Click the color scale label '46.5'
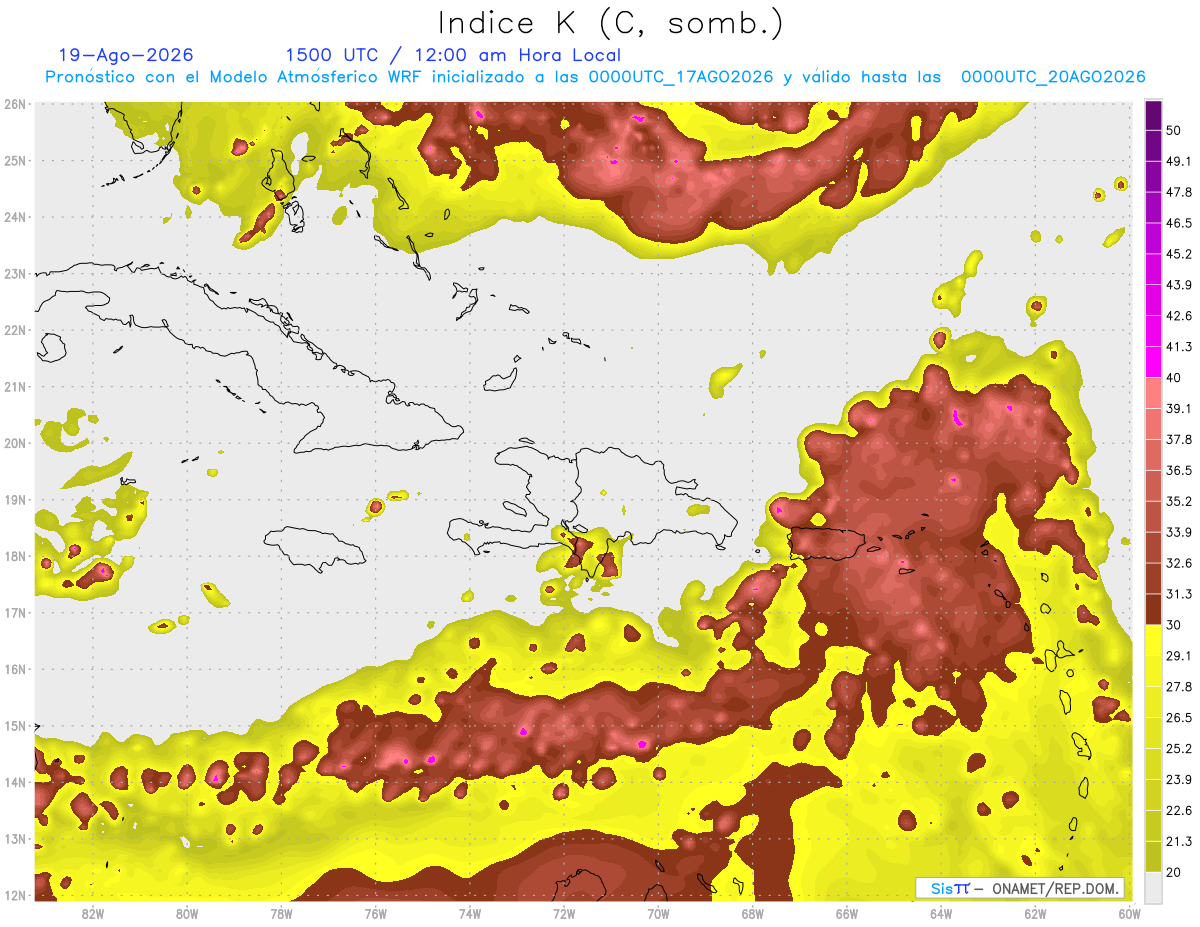The height and width of the screenshot is (927, 1200). (x=1179, y=223)
